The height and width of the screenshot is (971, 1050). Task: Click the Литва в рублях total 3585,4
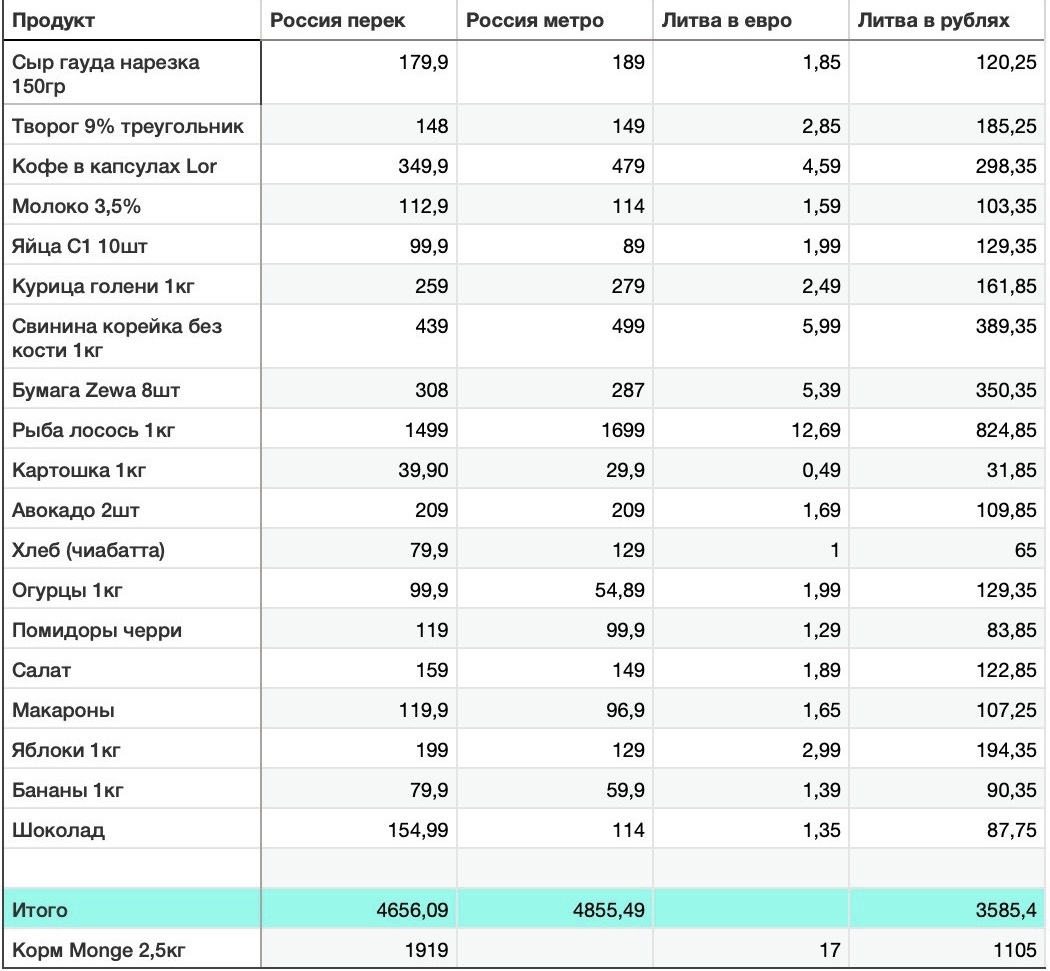click(x=946, y=910)
